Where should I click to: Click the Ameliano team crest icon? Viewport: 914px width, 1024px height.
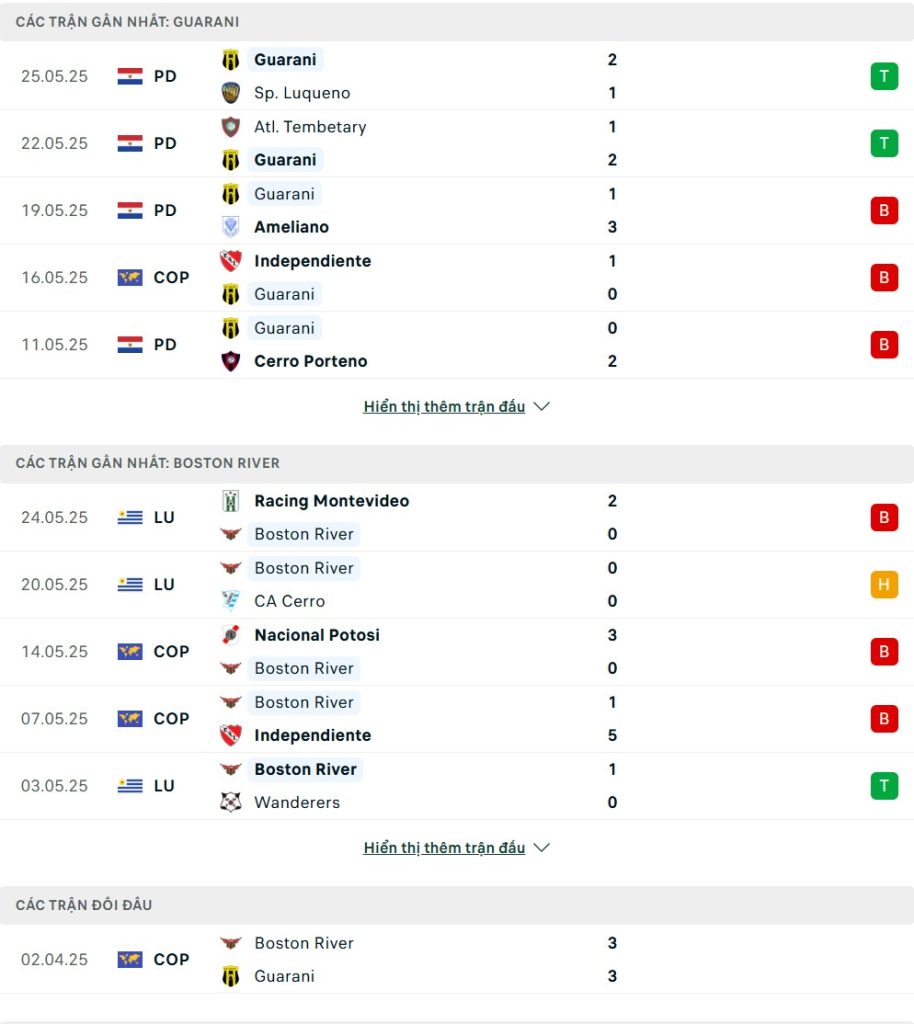point(230,227)
